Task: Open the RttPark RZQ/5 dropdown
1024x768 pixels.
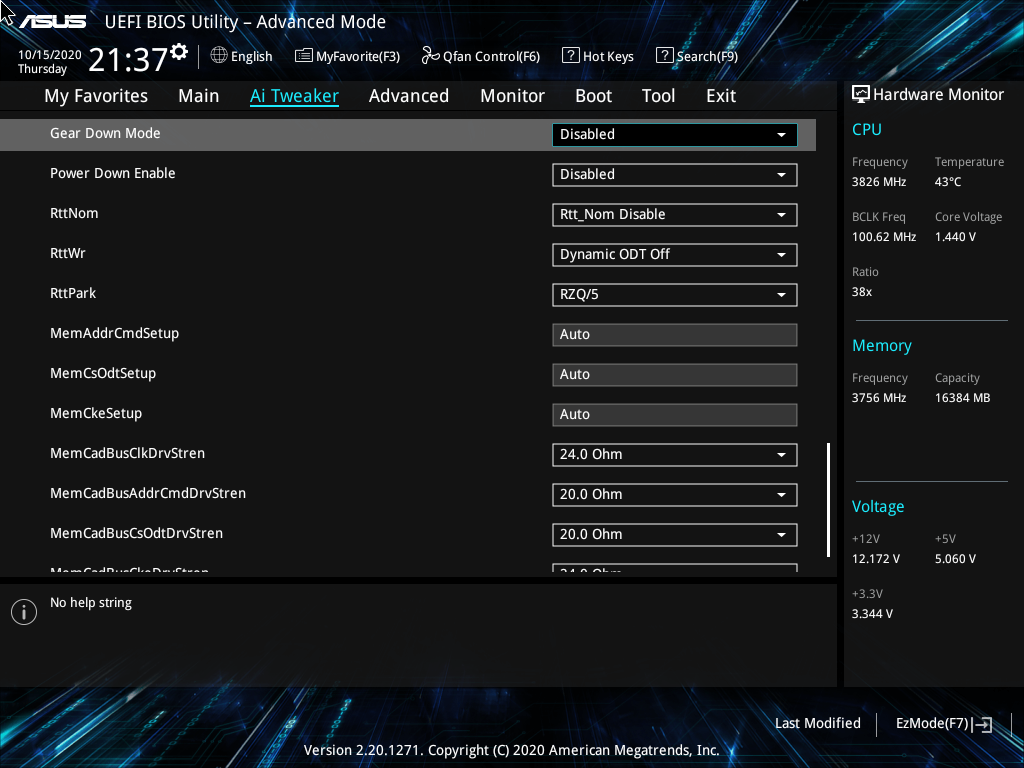Action: pyautogui.click(x=675, y=295)
